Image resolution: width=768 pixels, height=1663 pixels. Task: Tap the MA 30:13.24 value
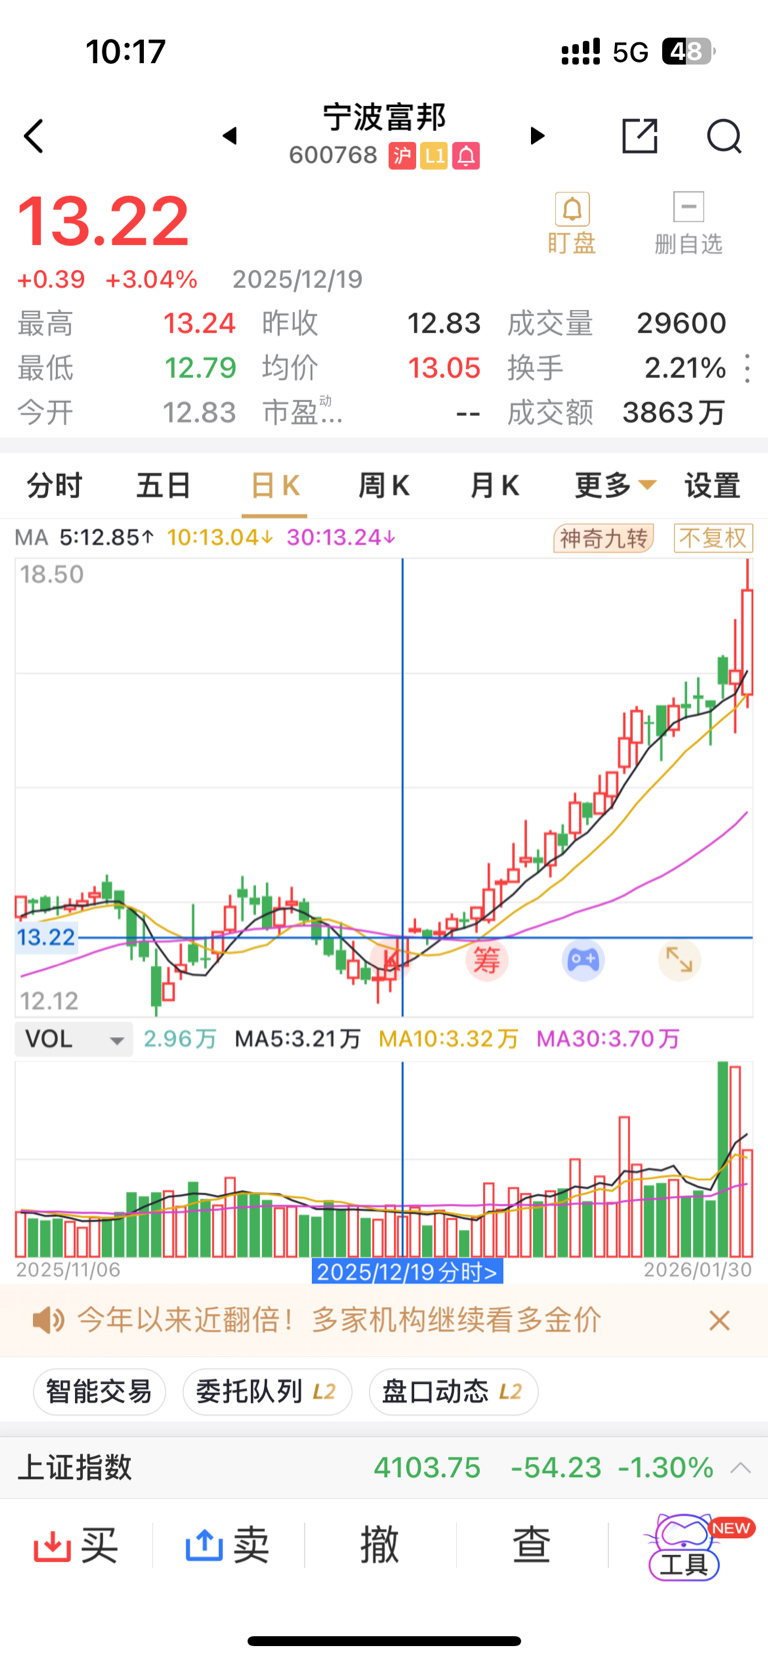341,538
